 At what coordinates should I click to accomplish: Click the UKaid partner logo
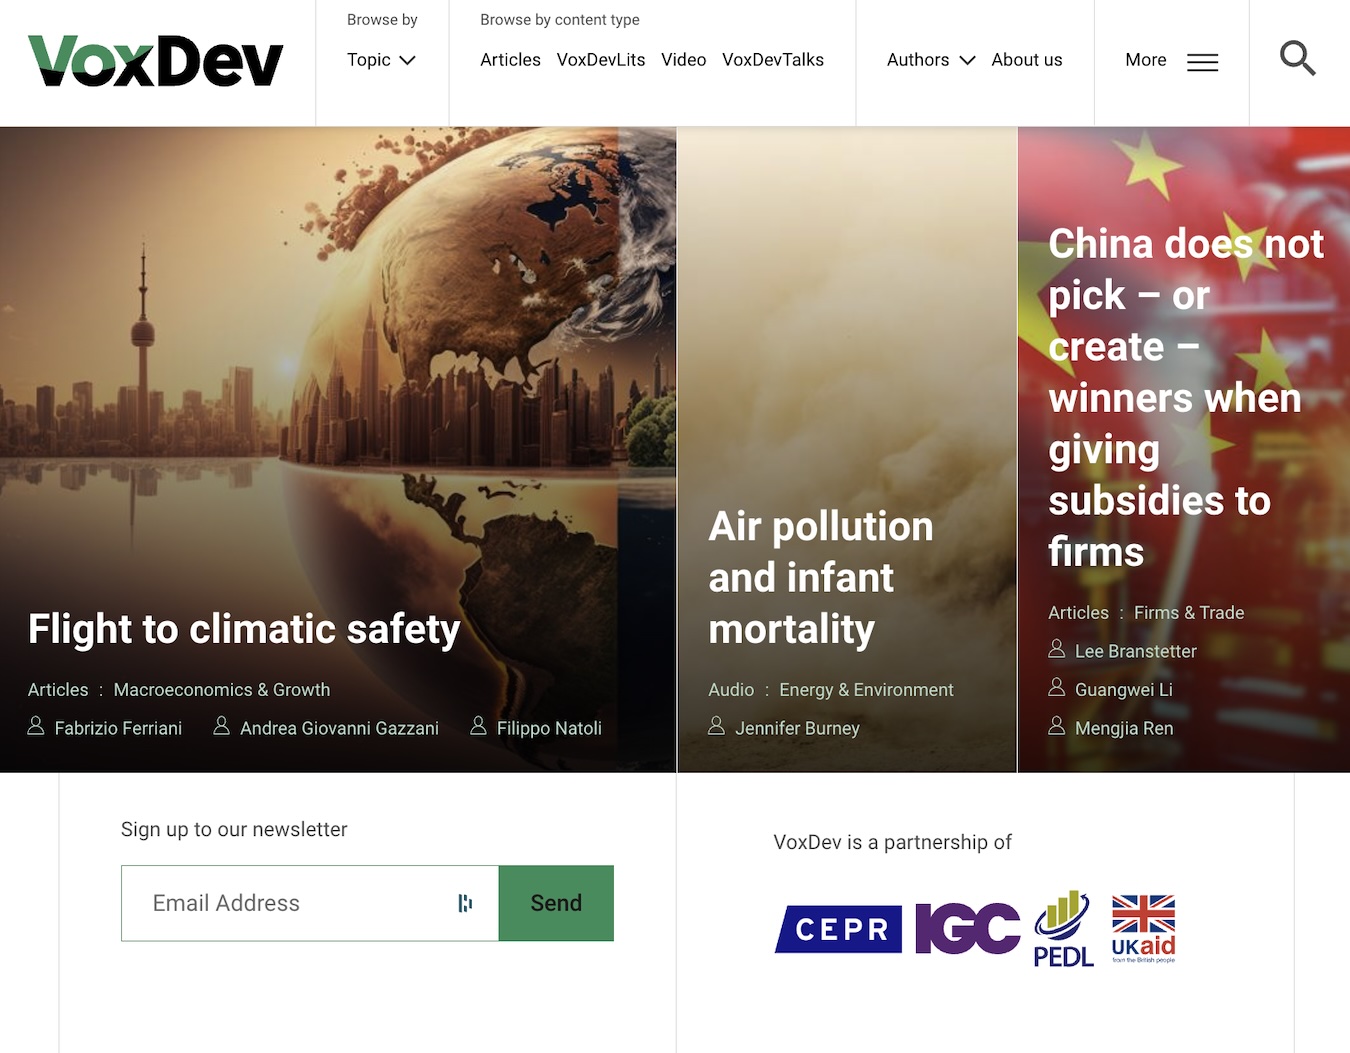(x=1143, y=929)
